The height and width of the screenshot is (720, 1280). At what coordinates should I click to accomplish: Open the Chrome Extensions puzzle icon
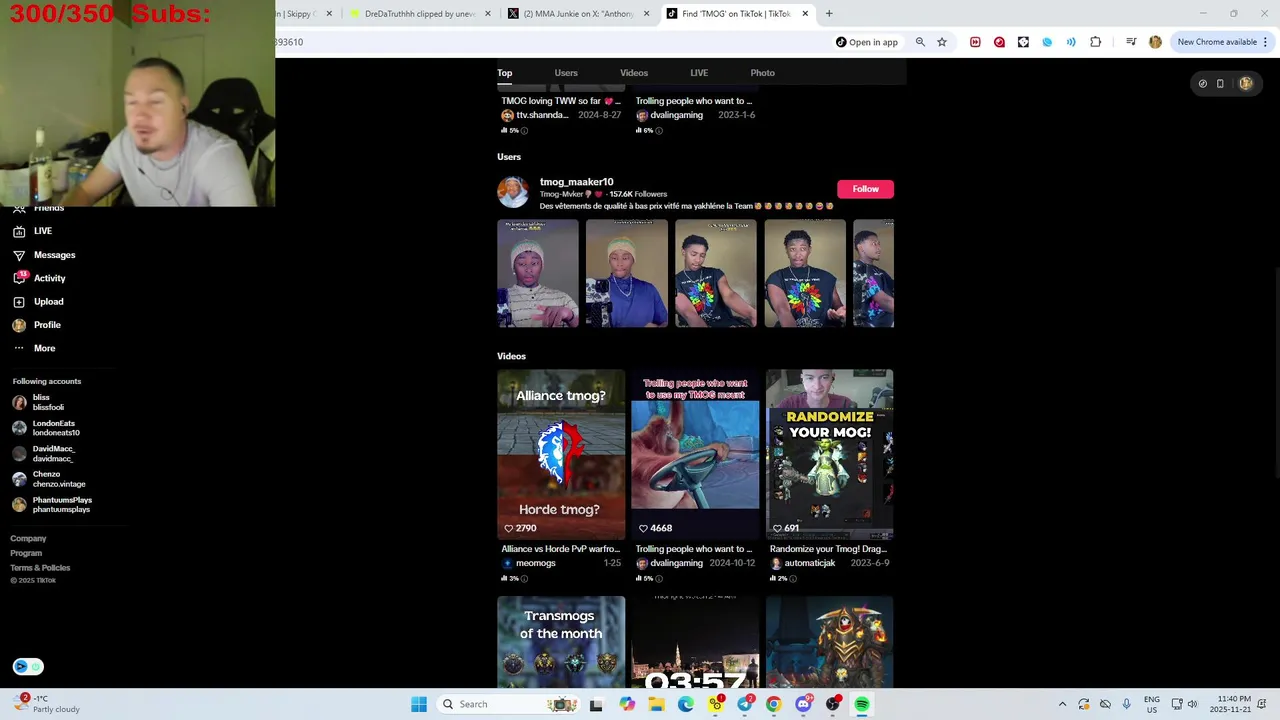[1095, 42]
